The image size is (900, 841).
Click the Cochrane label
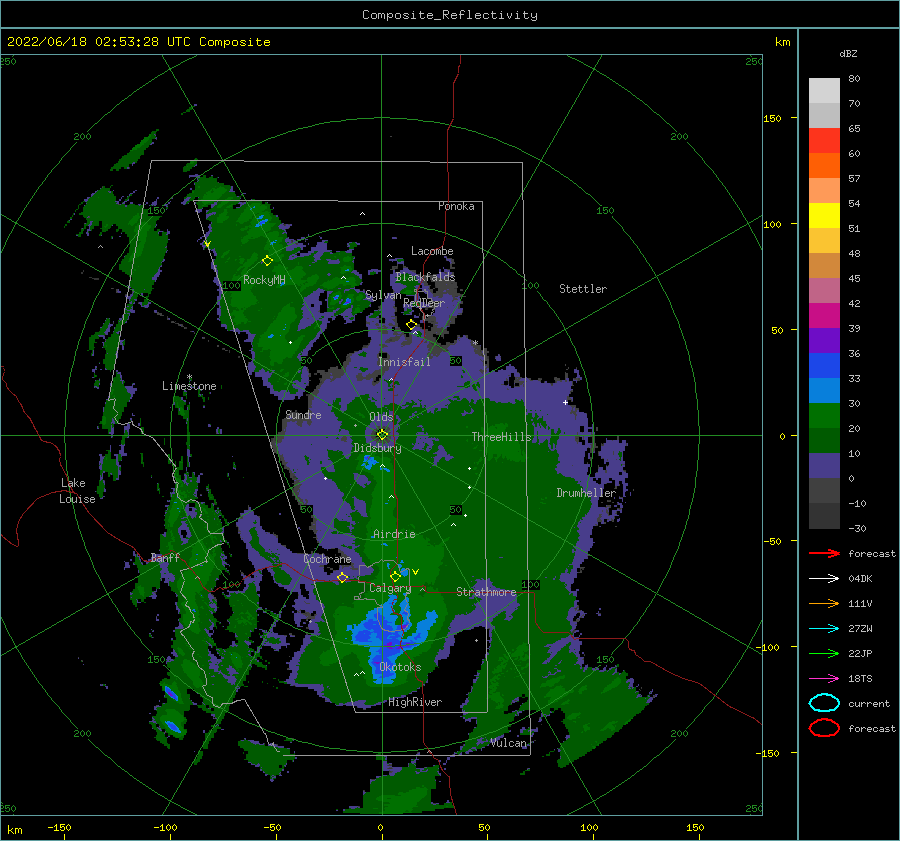(327, 559)
